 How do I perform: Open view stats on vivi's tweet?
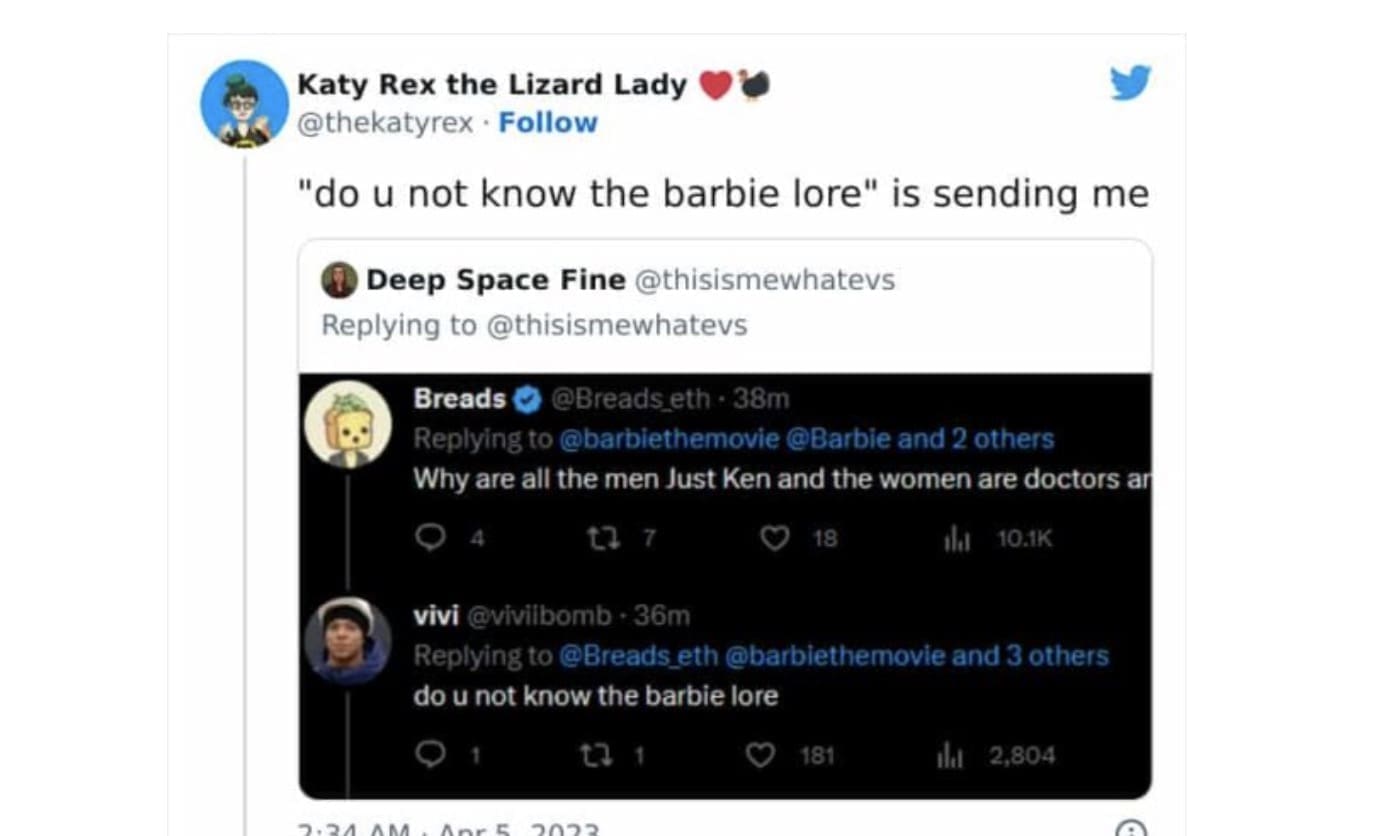pyautogui.click(x=948, y=757)
